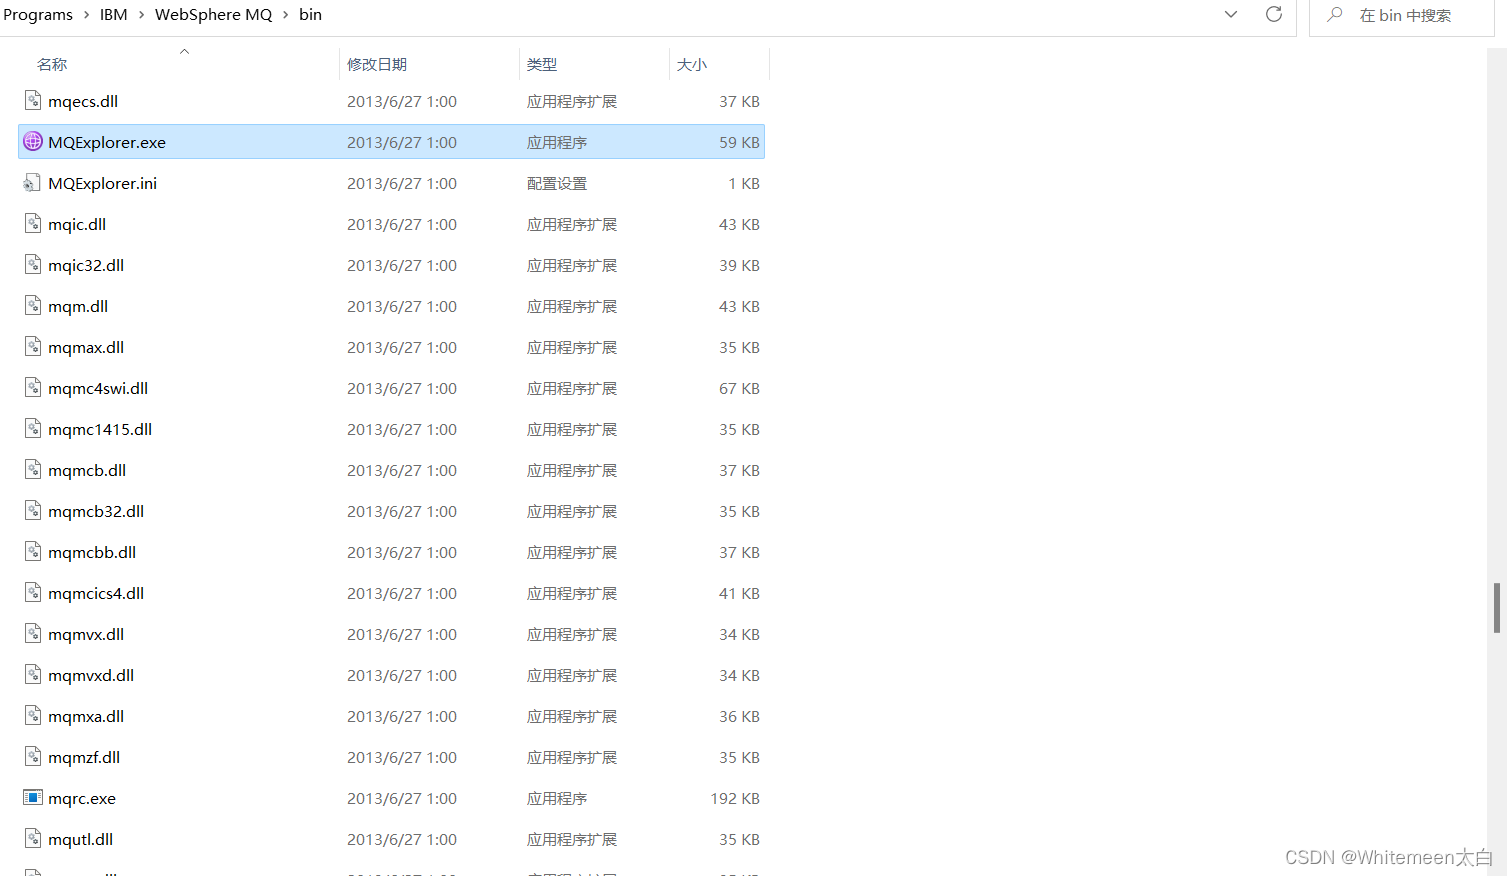
Task: Select the mqmxa.dll file icon
Action: click(x=33, y=716)
